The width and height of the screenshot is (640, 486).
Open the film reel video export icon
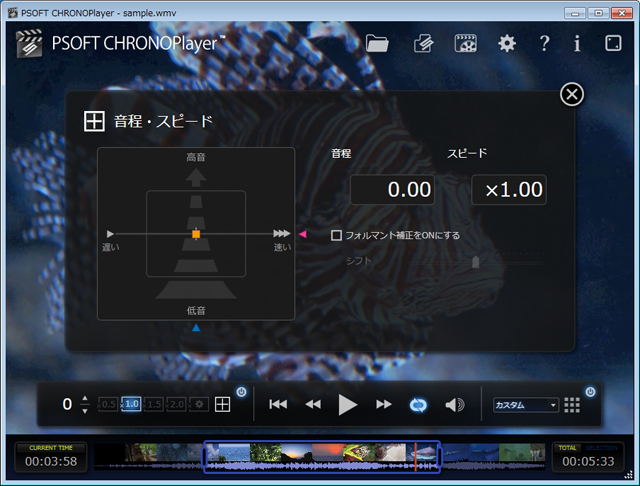point(465,43)
